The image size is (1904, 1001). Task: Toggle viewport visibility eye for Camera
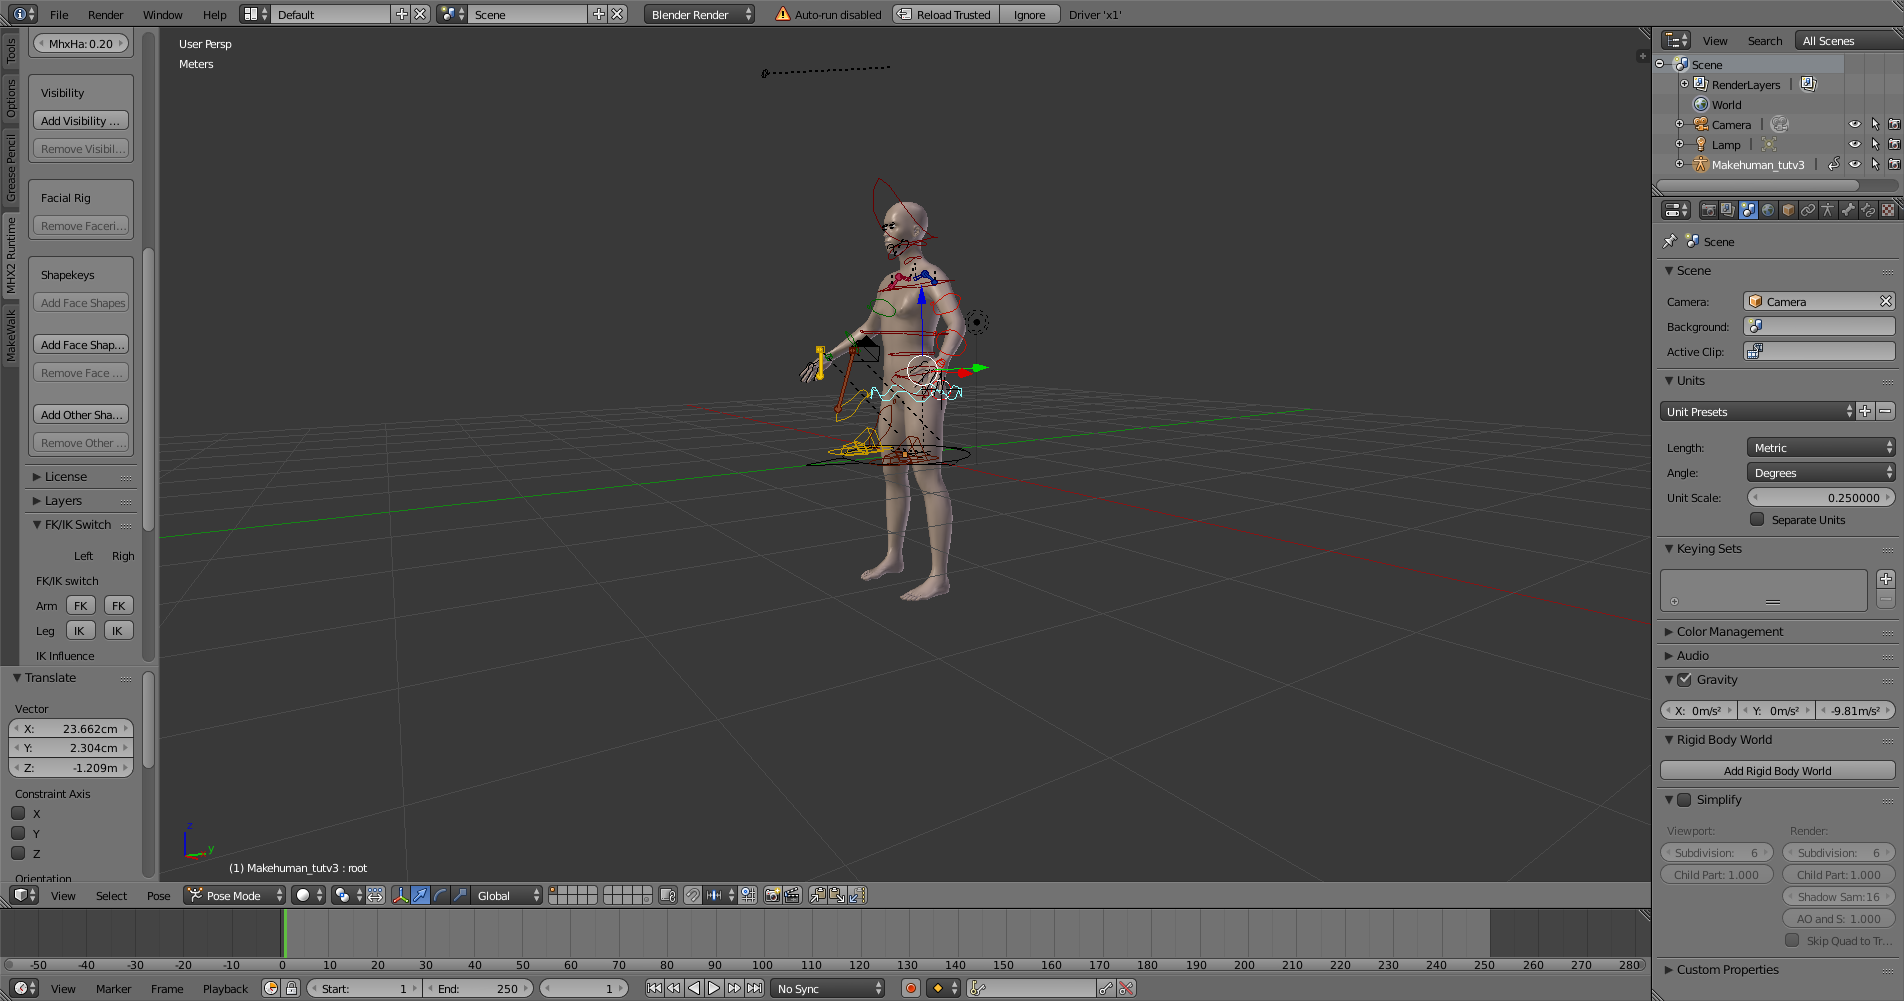click(1854, 124)
